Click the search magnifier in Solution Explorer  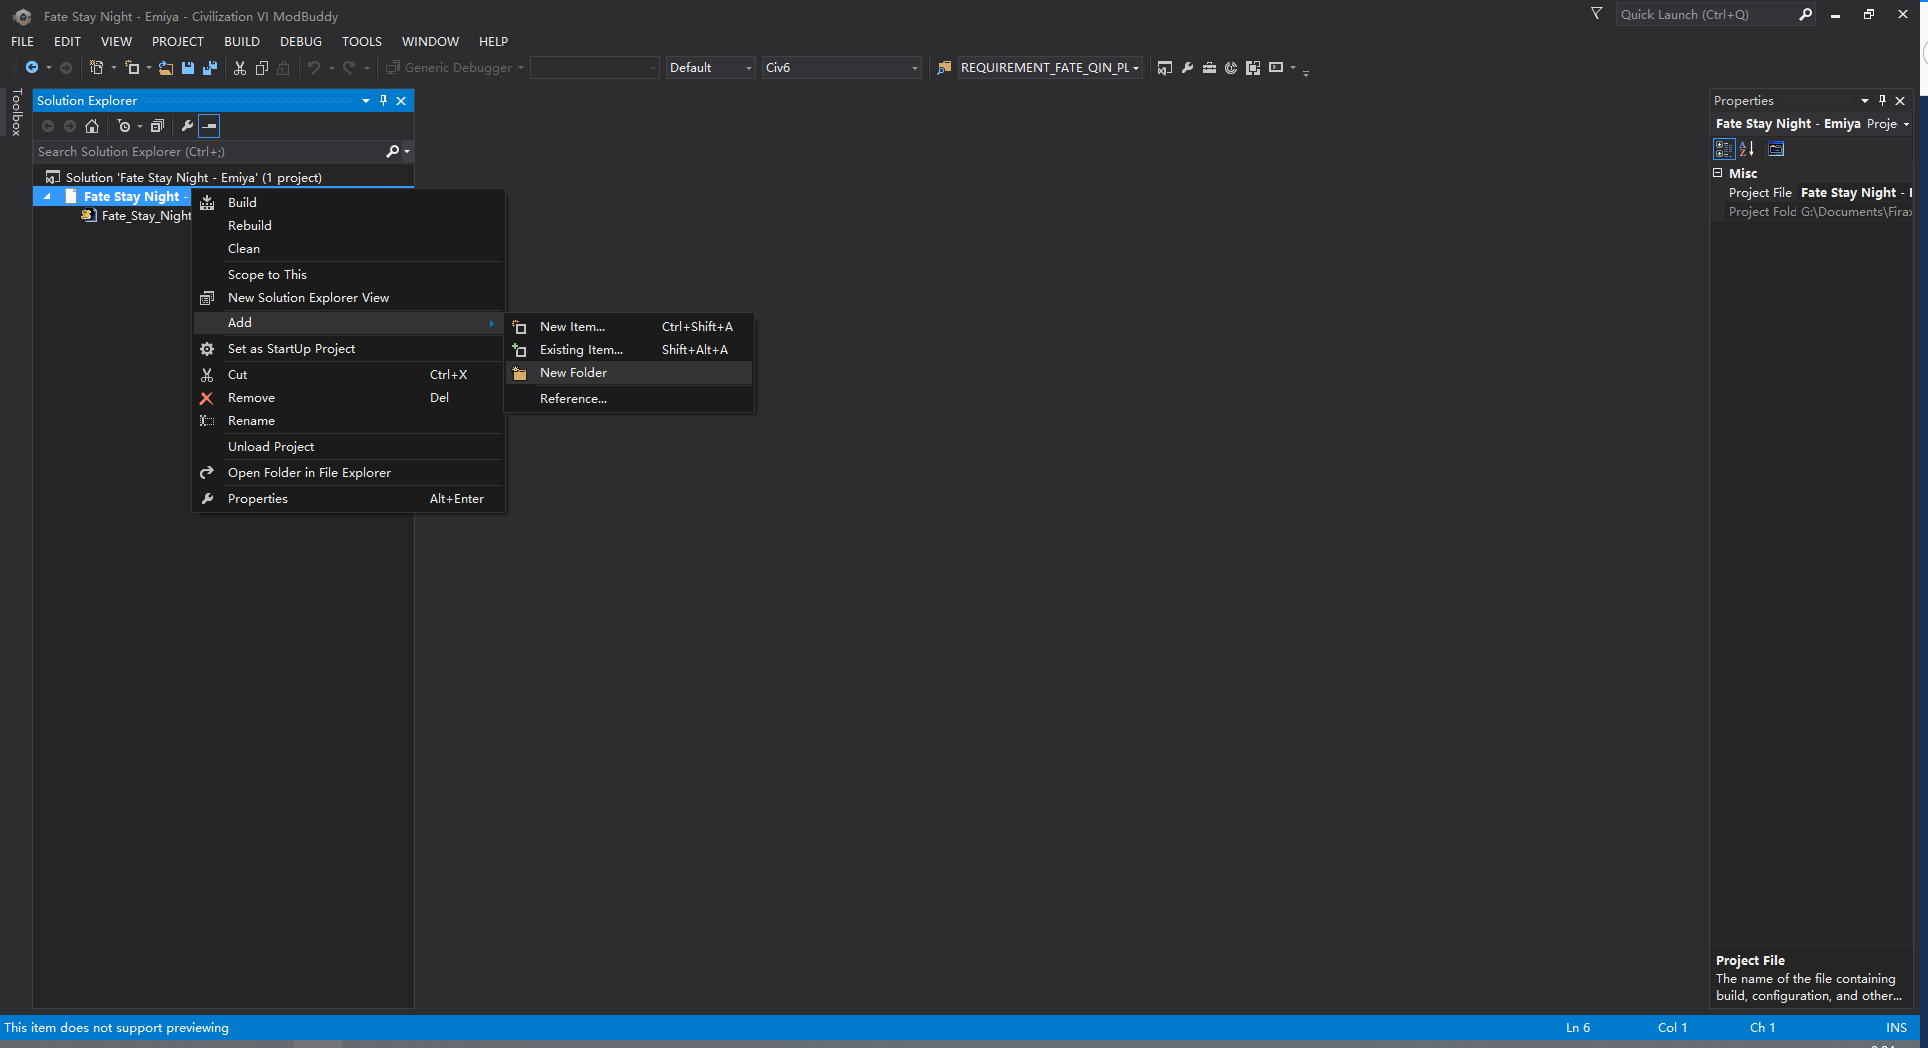pyautogui.click(x=392, y=152)
